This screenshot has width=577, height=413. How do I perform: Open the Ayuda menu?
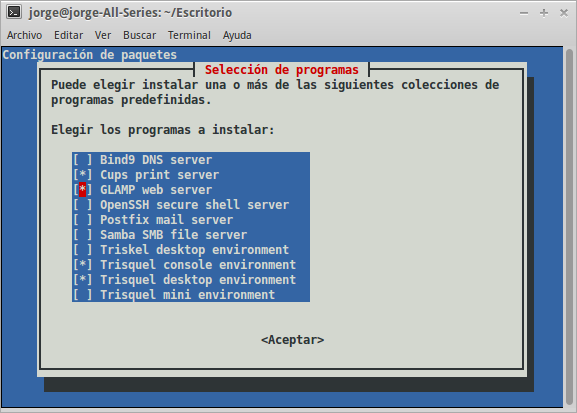(237, 35)
